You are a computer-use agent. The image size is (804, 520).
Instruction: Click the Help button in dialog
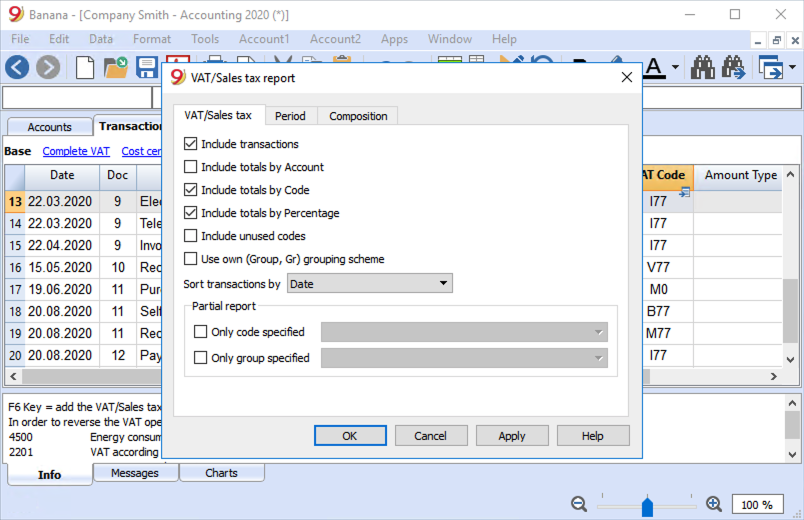pyautogui.click(x=593, y=435)
